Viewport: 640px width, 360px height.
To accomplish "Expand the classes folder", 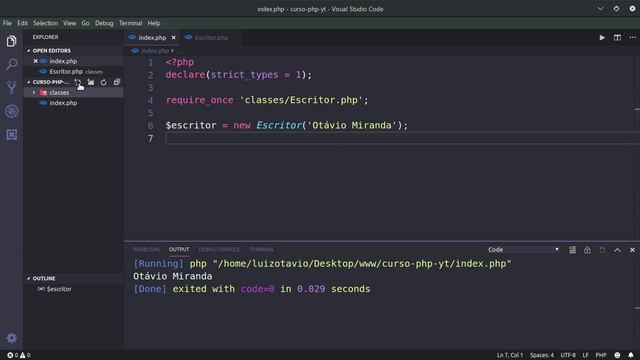I will pyautogui.click(x=34, y=93).
